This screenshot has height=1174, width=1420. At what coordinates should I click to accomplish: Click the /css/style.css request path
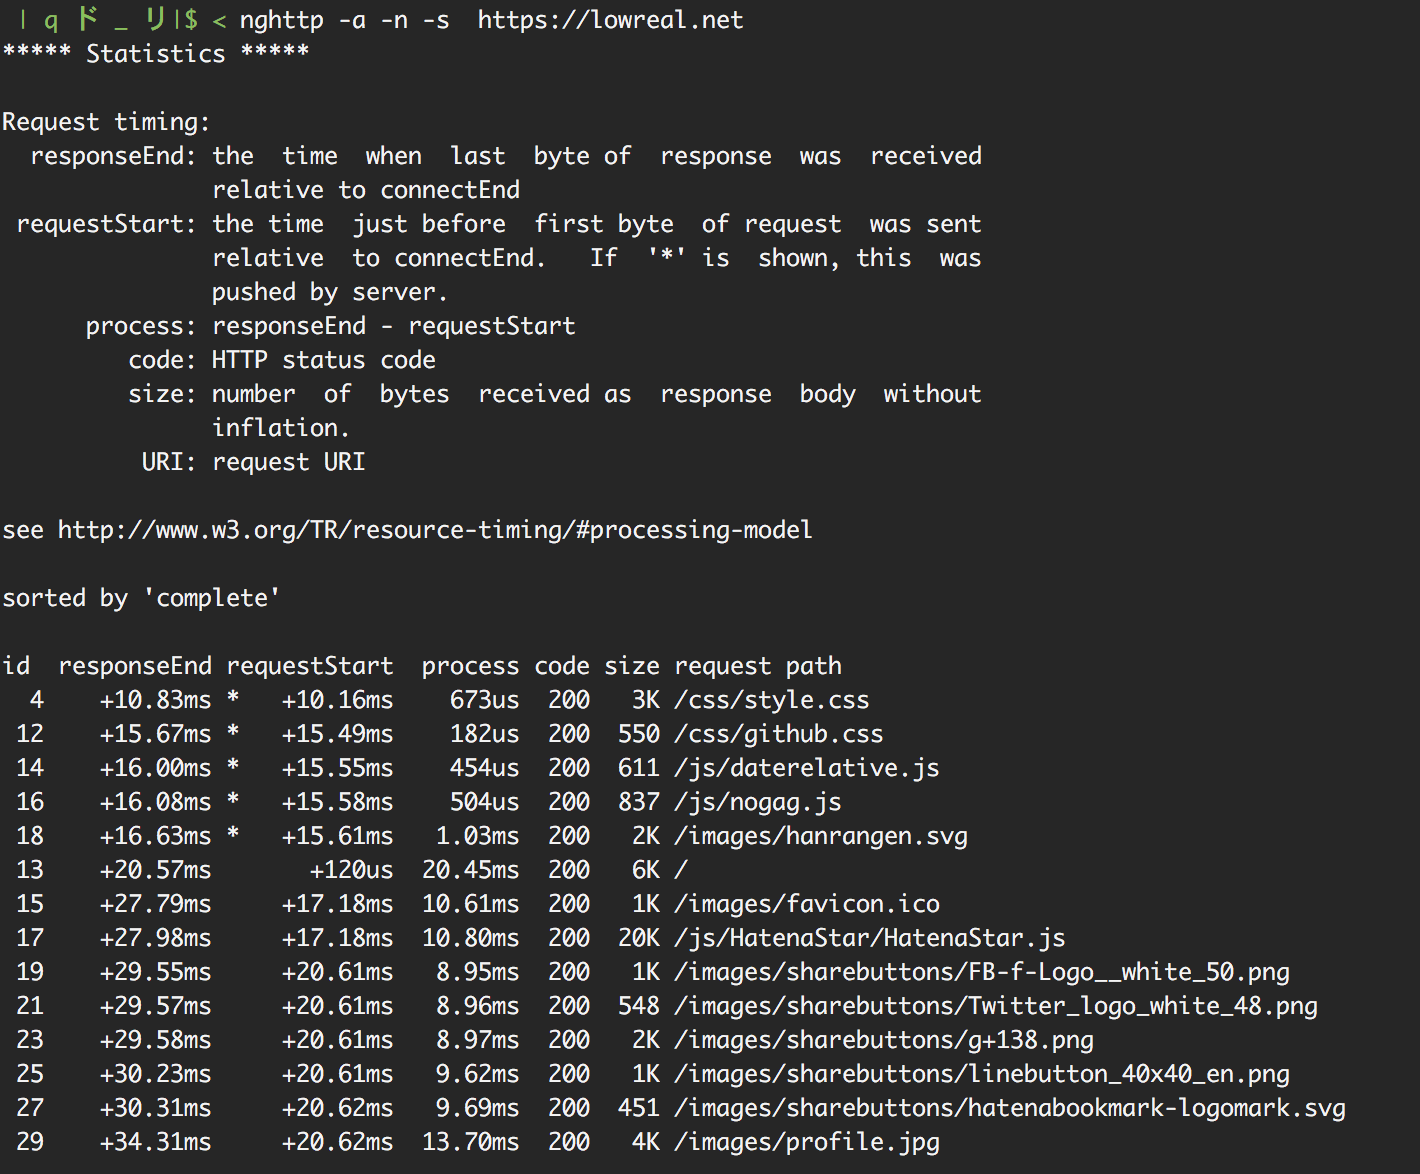[x=772, y=700]
